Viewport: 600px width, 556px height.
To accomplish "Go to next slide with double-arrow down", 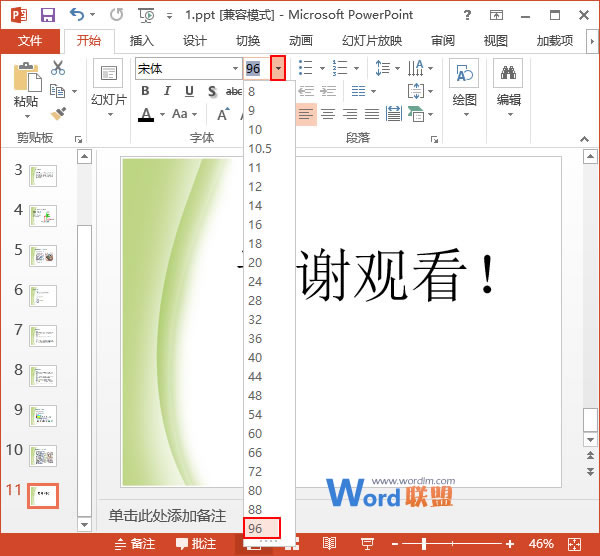I will click(x=590, y=471).
